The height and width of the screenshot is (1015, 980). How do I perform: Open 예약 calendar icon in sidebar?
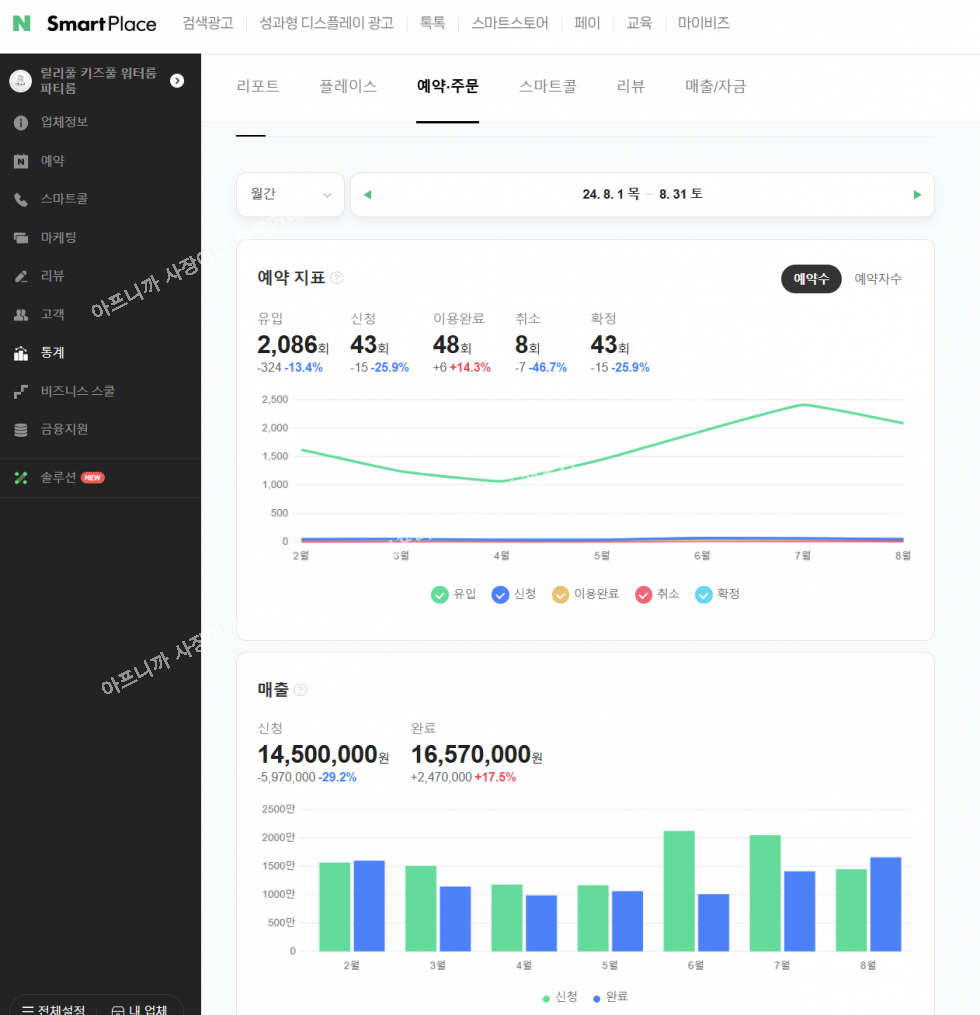20,161
